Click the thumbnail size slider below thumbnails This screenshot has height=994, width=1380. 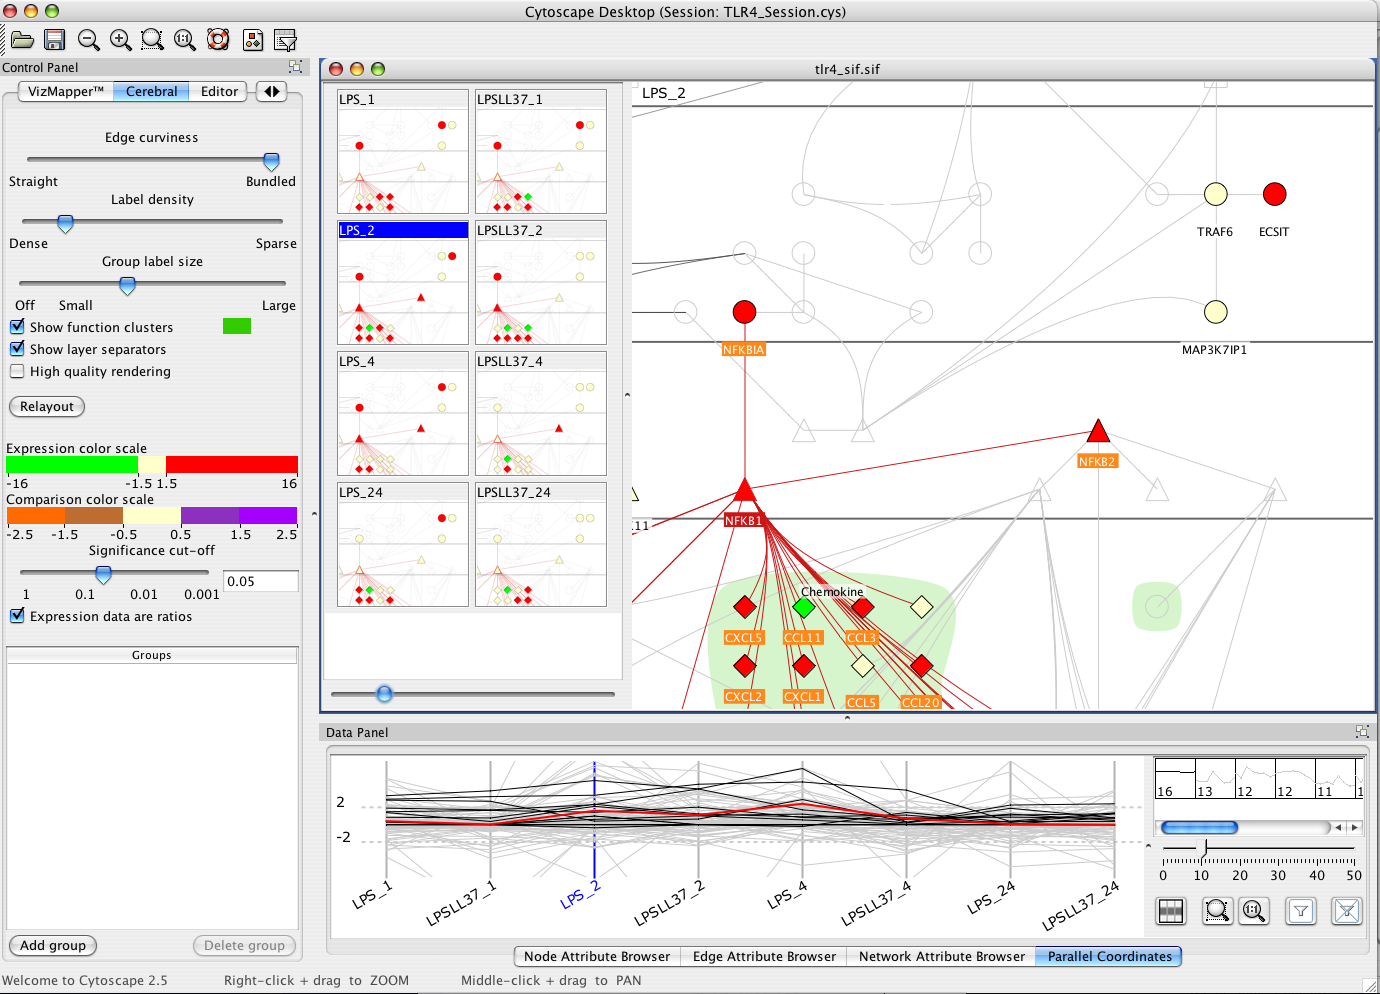(384, 694)
